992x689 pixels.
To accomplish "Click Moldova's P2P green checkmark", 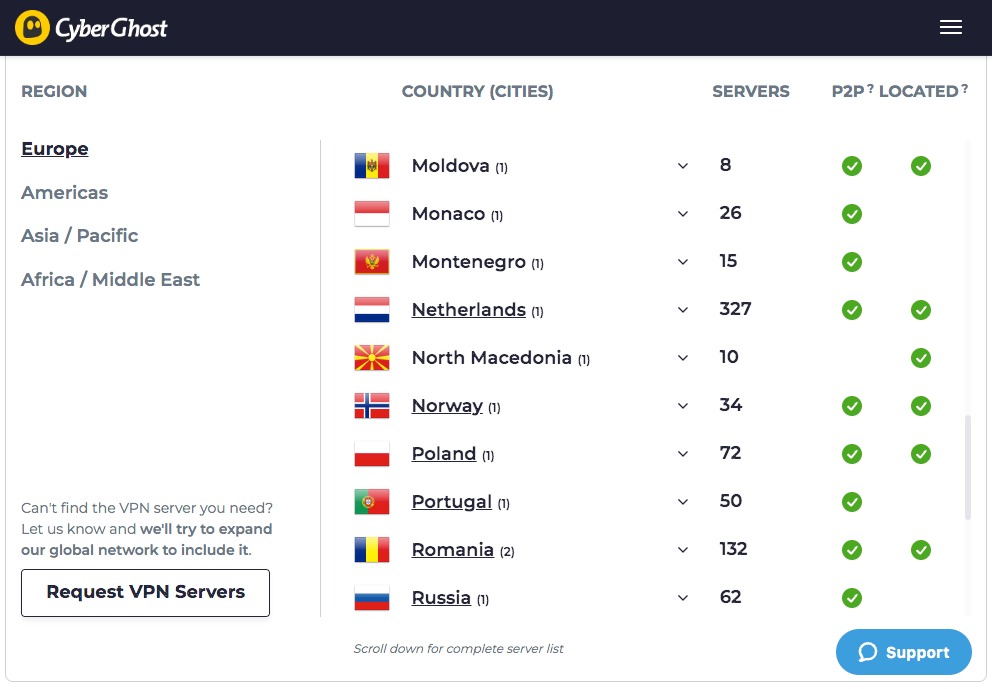I will (852, 166).
